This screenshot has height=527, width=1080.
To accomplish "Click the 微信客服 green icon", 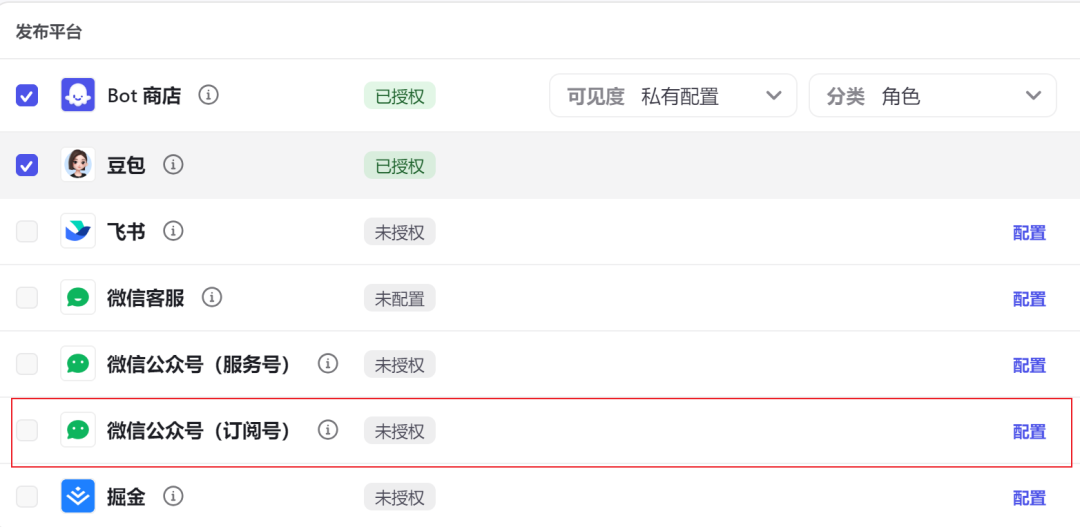I will 78,298.
